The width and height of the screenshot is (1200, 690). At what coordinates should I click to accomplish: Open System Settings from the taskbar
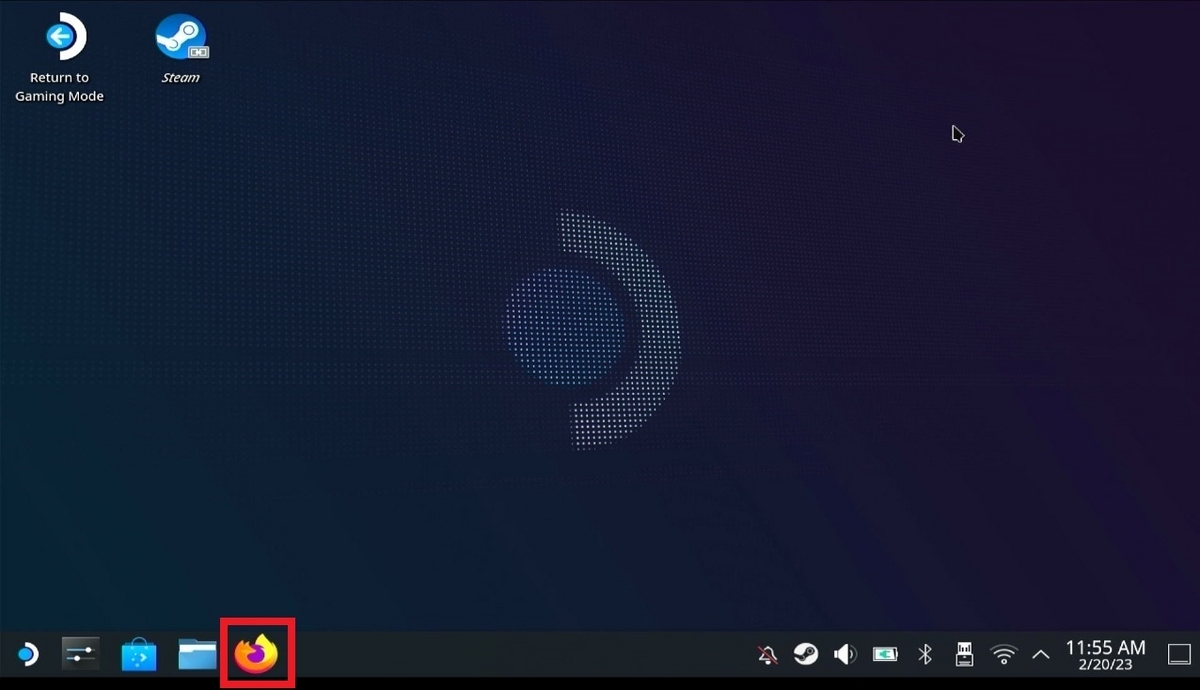coord(80,655)
